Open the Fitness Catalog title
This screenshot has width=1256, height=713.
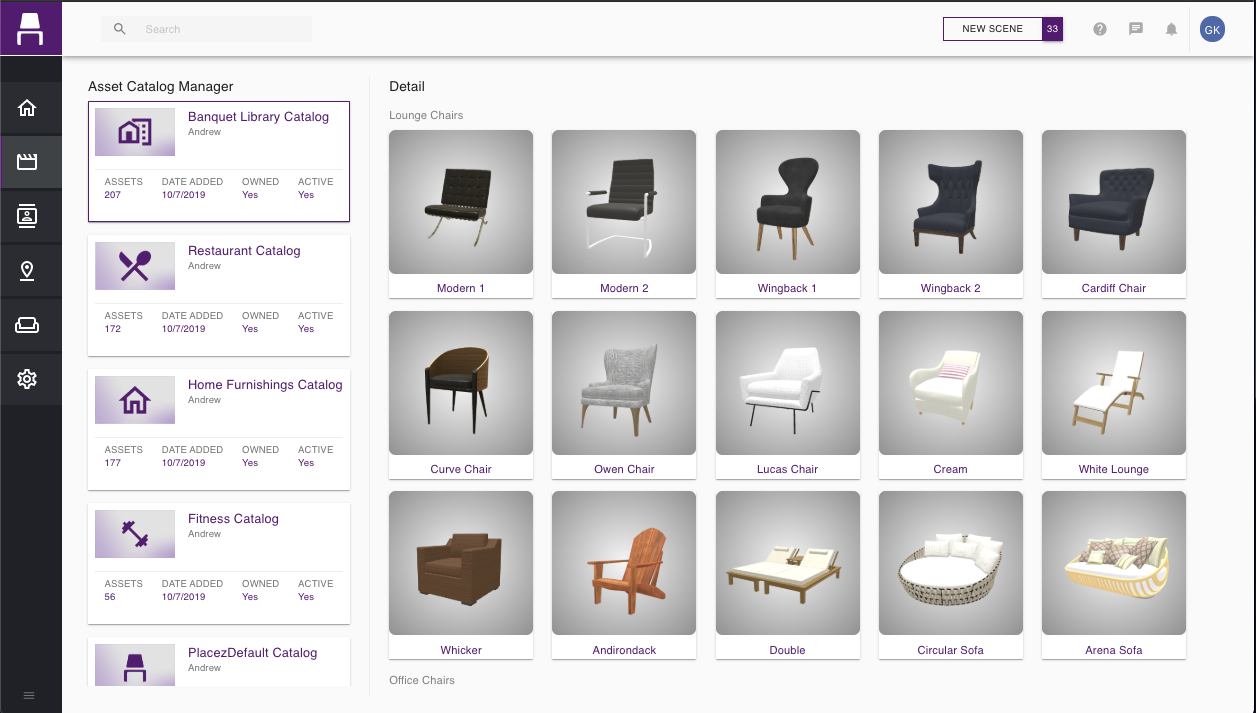pyautogui.click(x=233, y=519)
